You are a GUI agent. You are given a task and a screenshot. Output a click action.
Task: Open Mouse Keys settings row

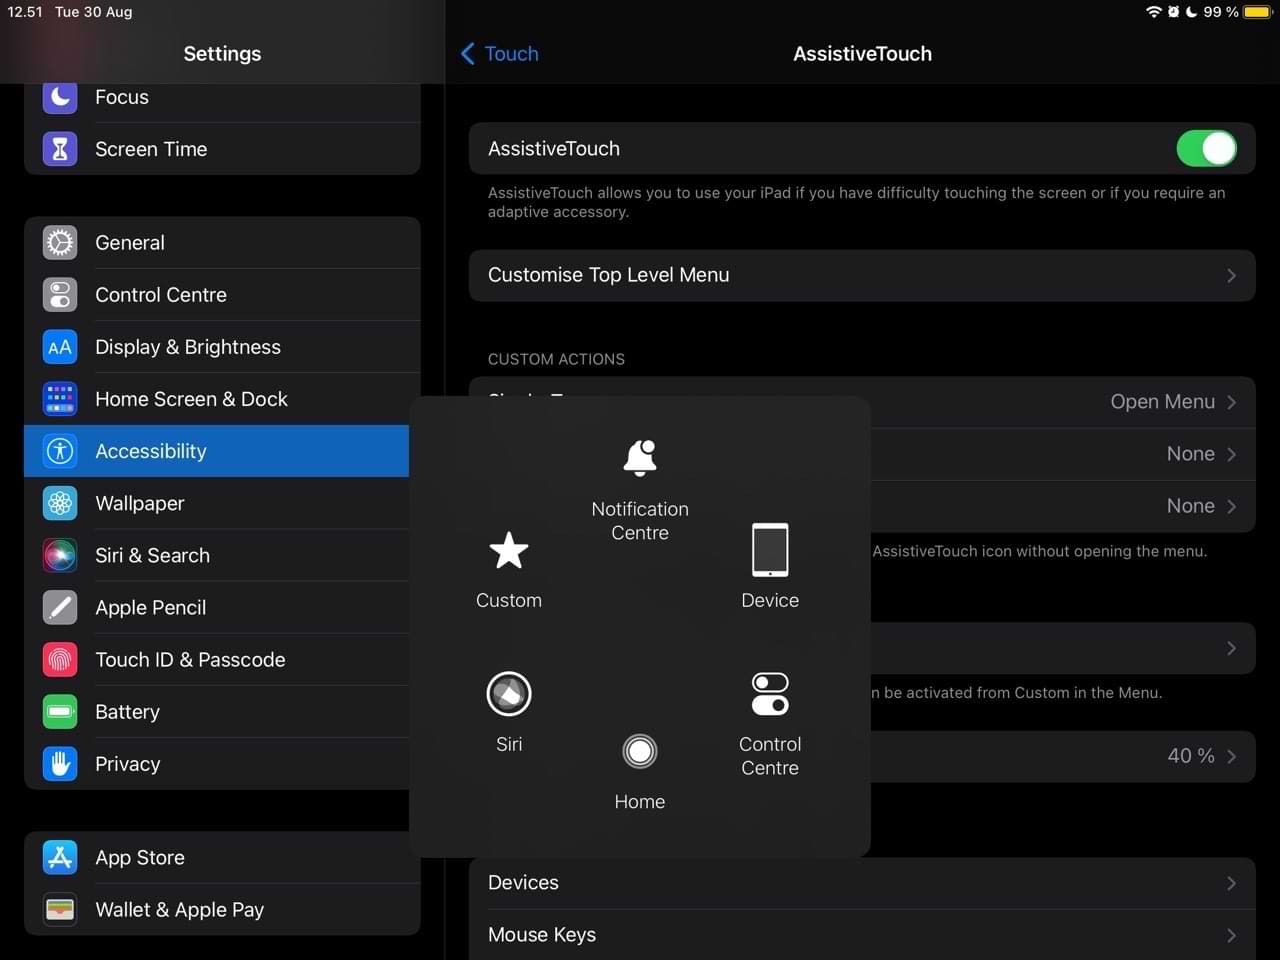(x=862, y=935)
